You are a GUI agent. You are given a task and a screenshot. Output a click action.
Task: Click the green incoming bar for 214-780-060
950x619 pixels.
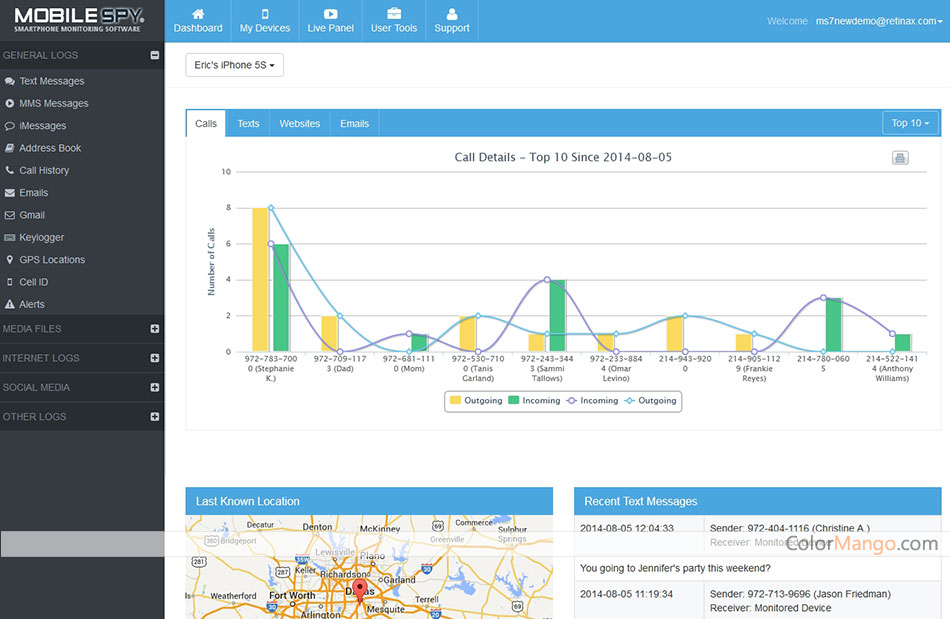point(834,325)
